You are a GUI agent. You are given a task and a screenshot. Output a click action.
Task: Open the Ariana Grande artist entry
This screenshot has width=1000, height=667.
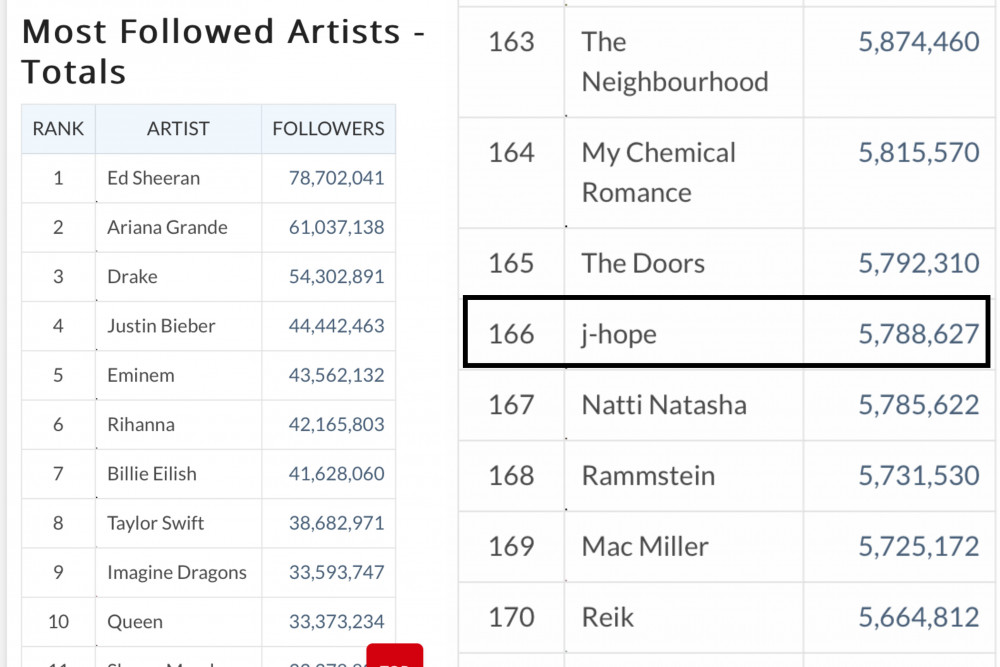tap(167, 228)
